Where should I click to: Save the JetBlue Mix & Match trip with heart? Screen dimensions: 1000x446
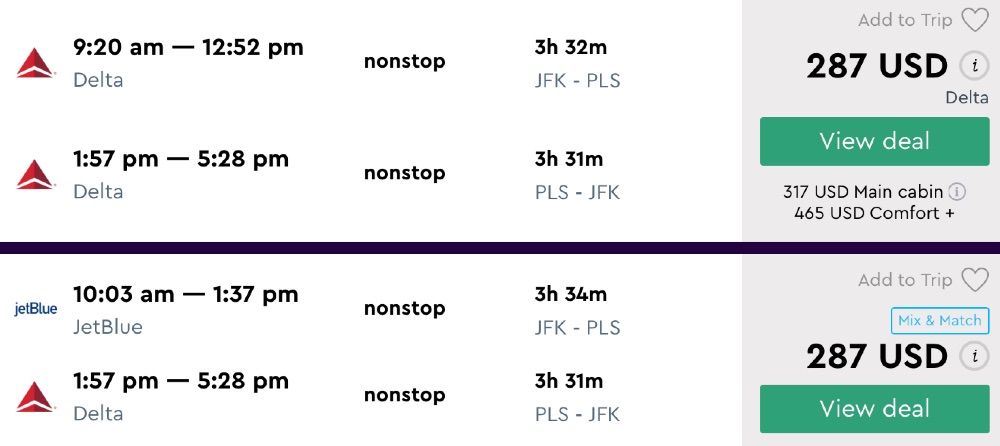pyautogui.click(x=974, y=280)
